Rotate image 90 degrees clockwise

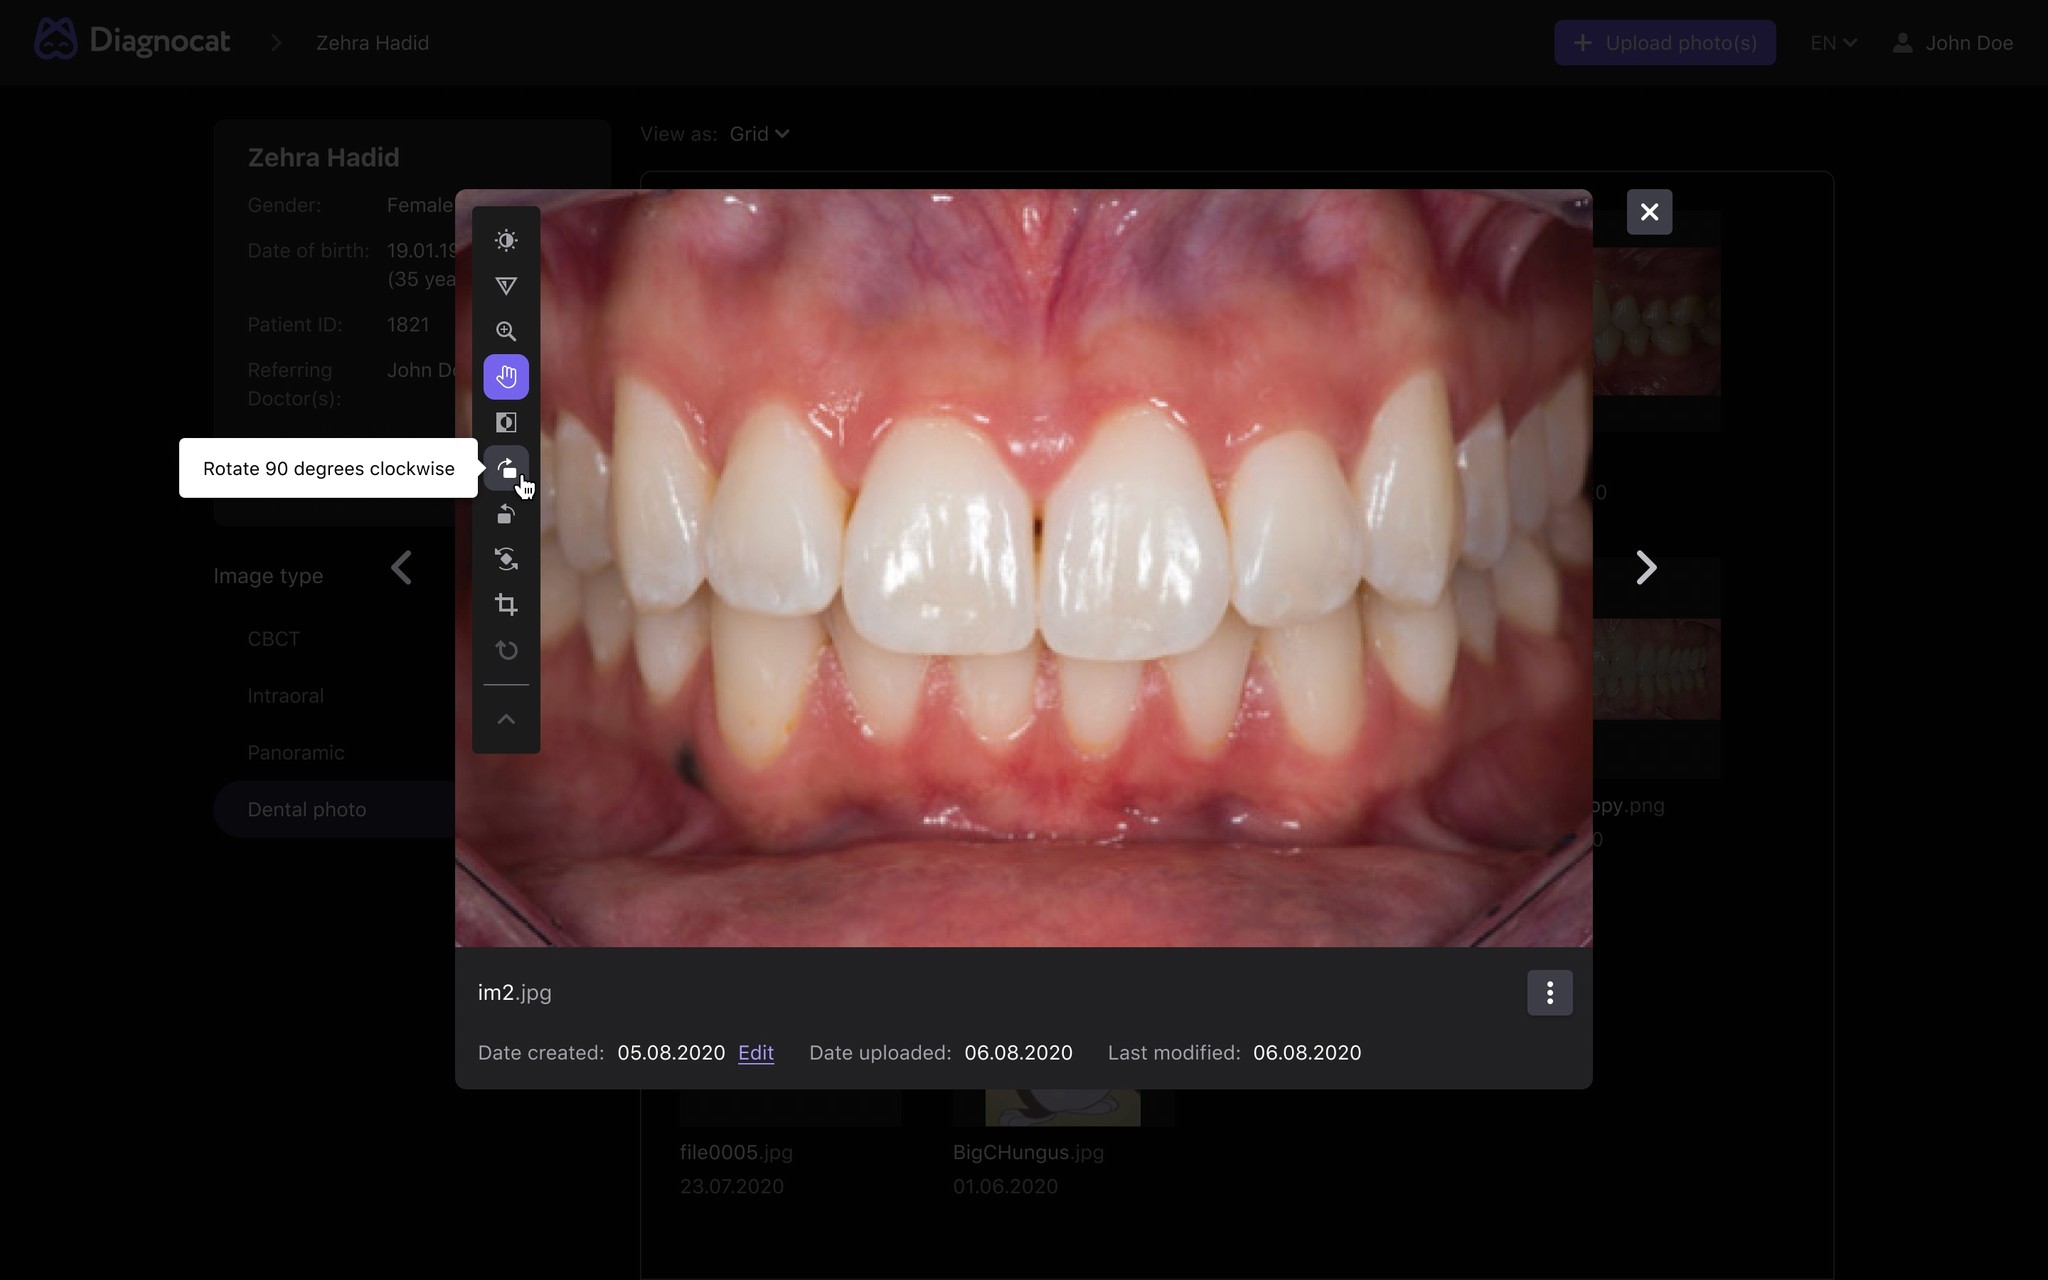coord(506,468)
